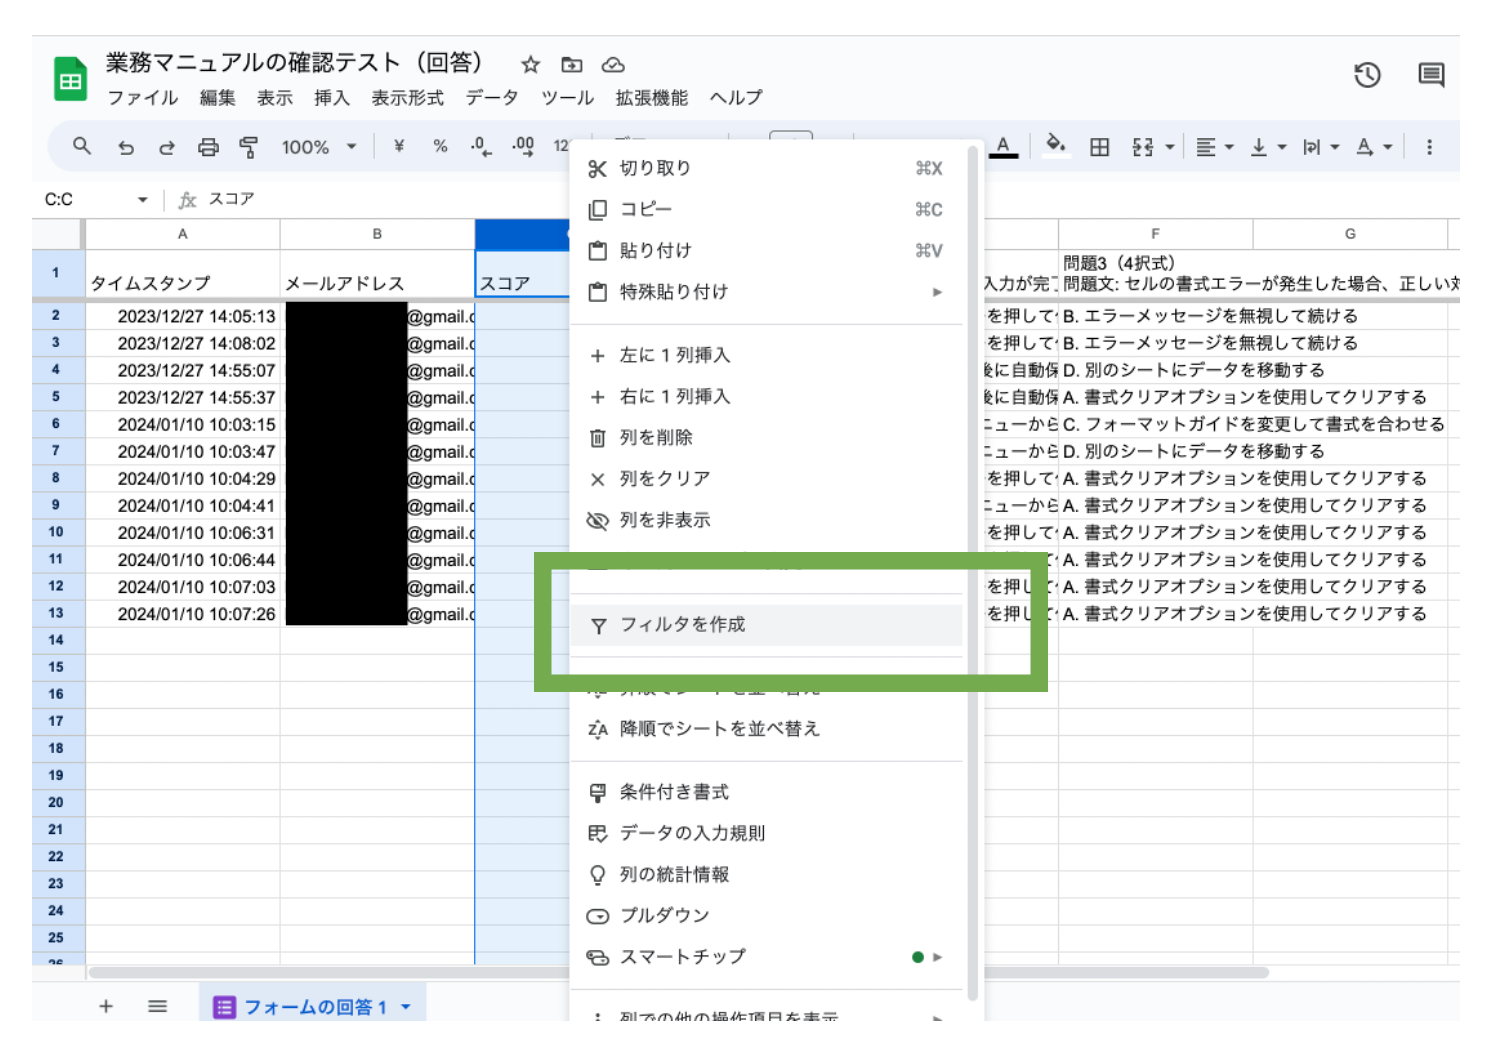Image resolution: width=1488 pixels, height=1048 pixels.
Task: Click the merge cells icon
Action: [x=1143, y=147]
